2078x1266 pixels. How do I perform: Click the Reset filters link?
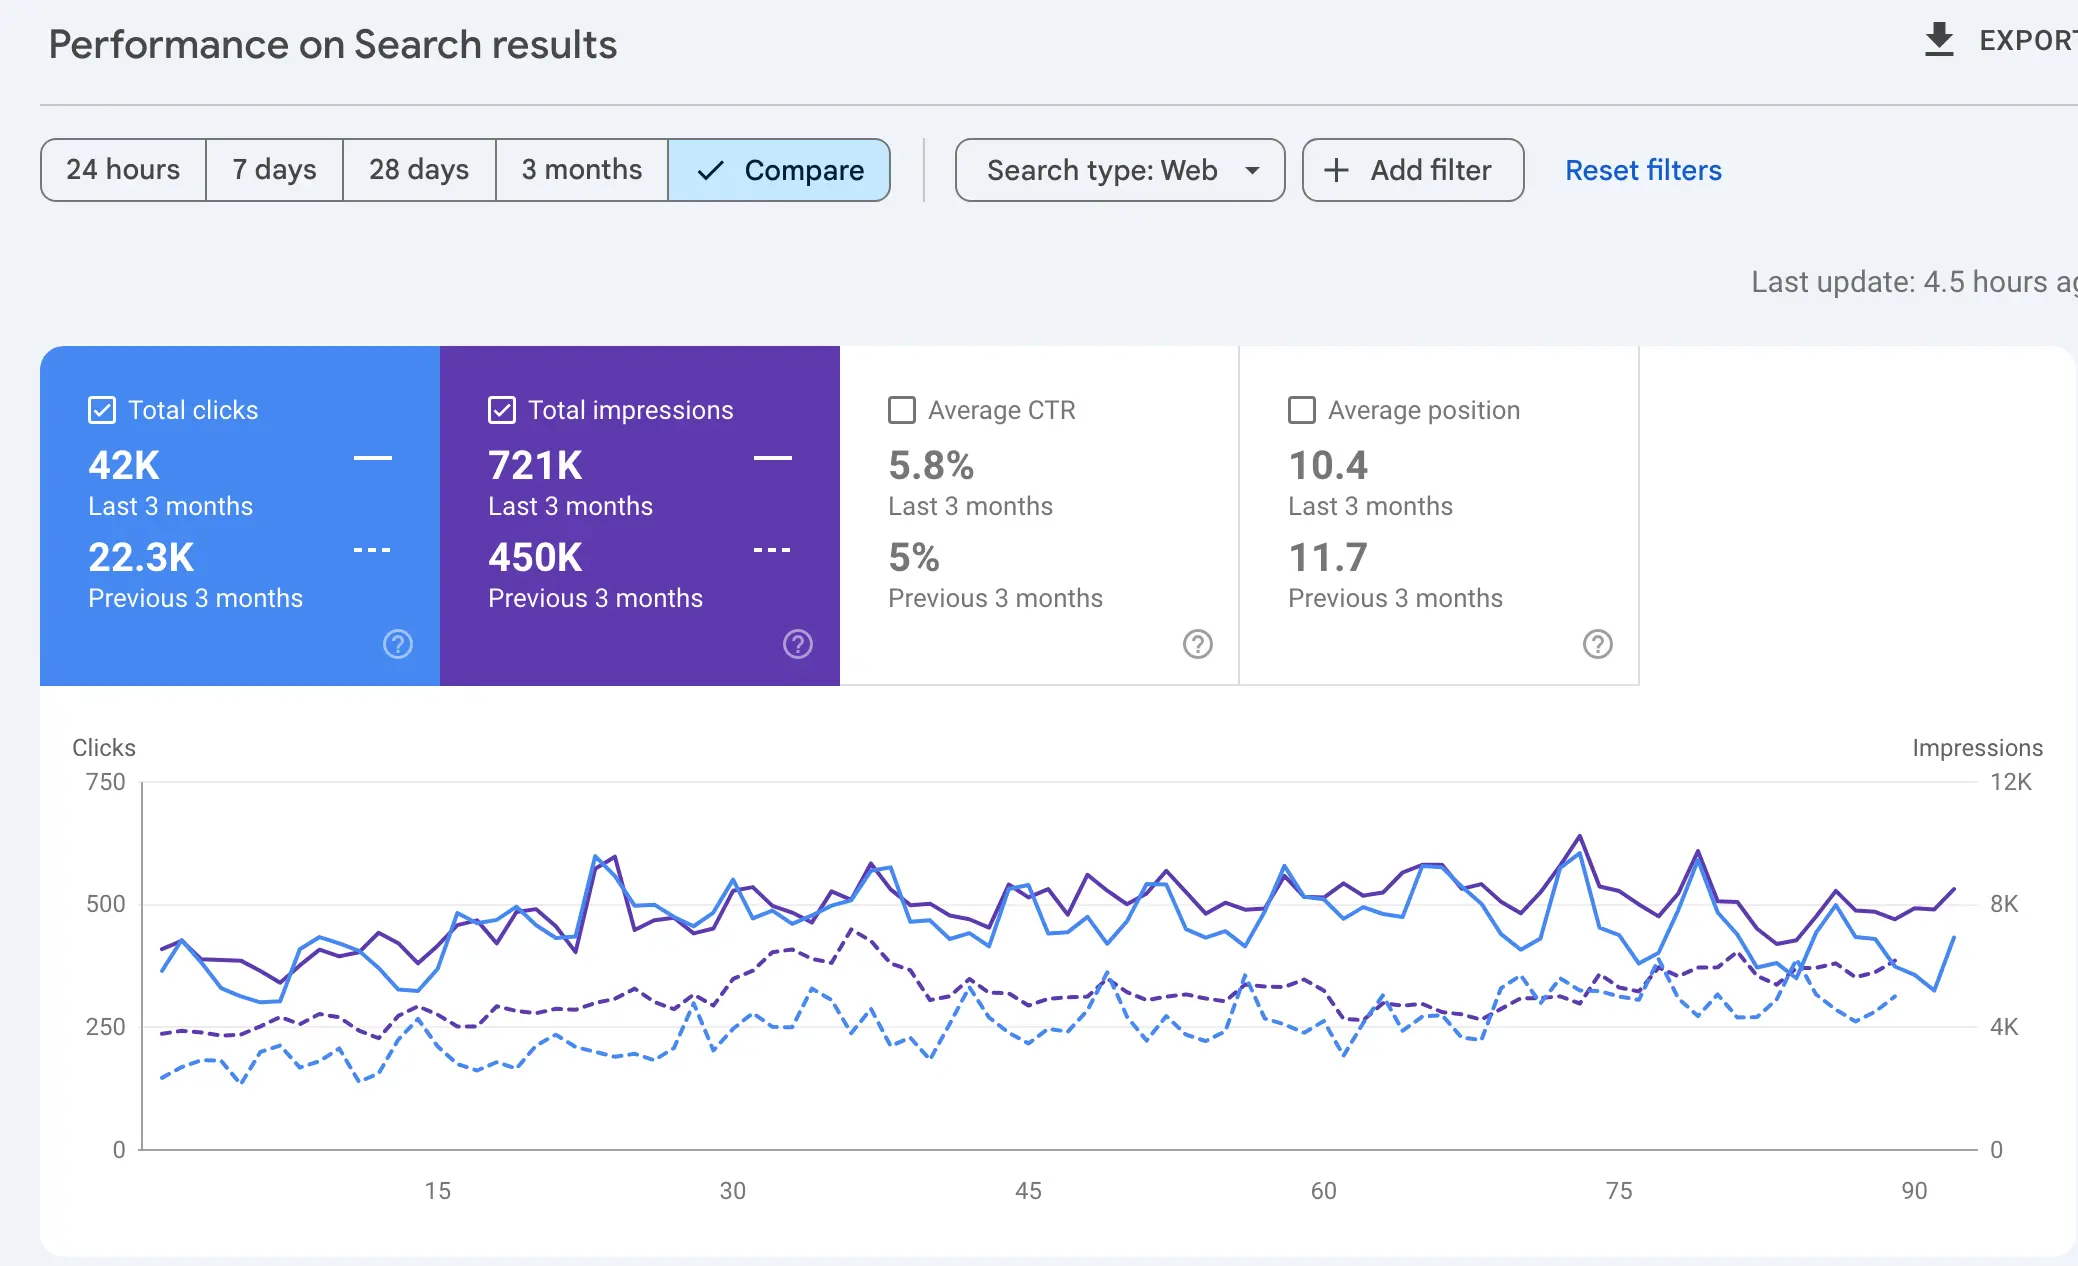pyautogui.click(x=1643, y=170)
